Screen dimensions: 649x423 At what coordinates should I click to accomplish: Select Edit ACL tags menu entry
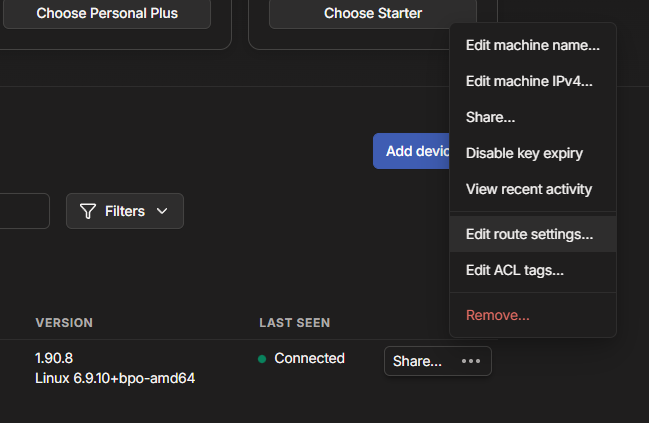[514, 270]
